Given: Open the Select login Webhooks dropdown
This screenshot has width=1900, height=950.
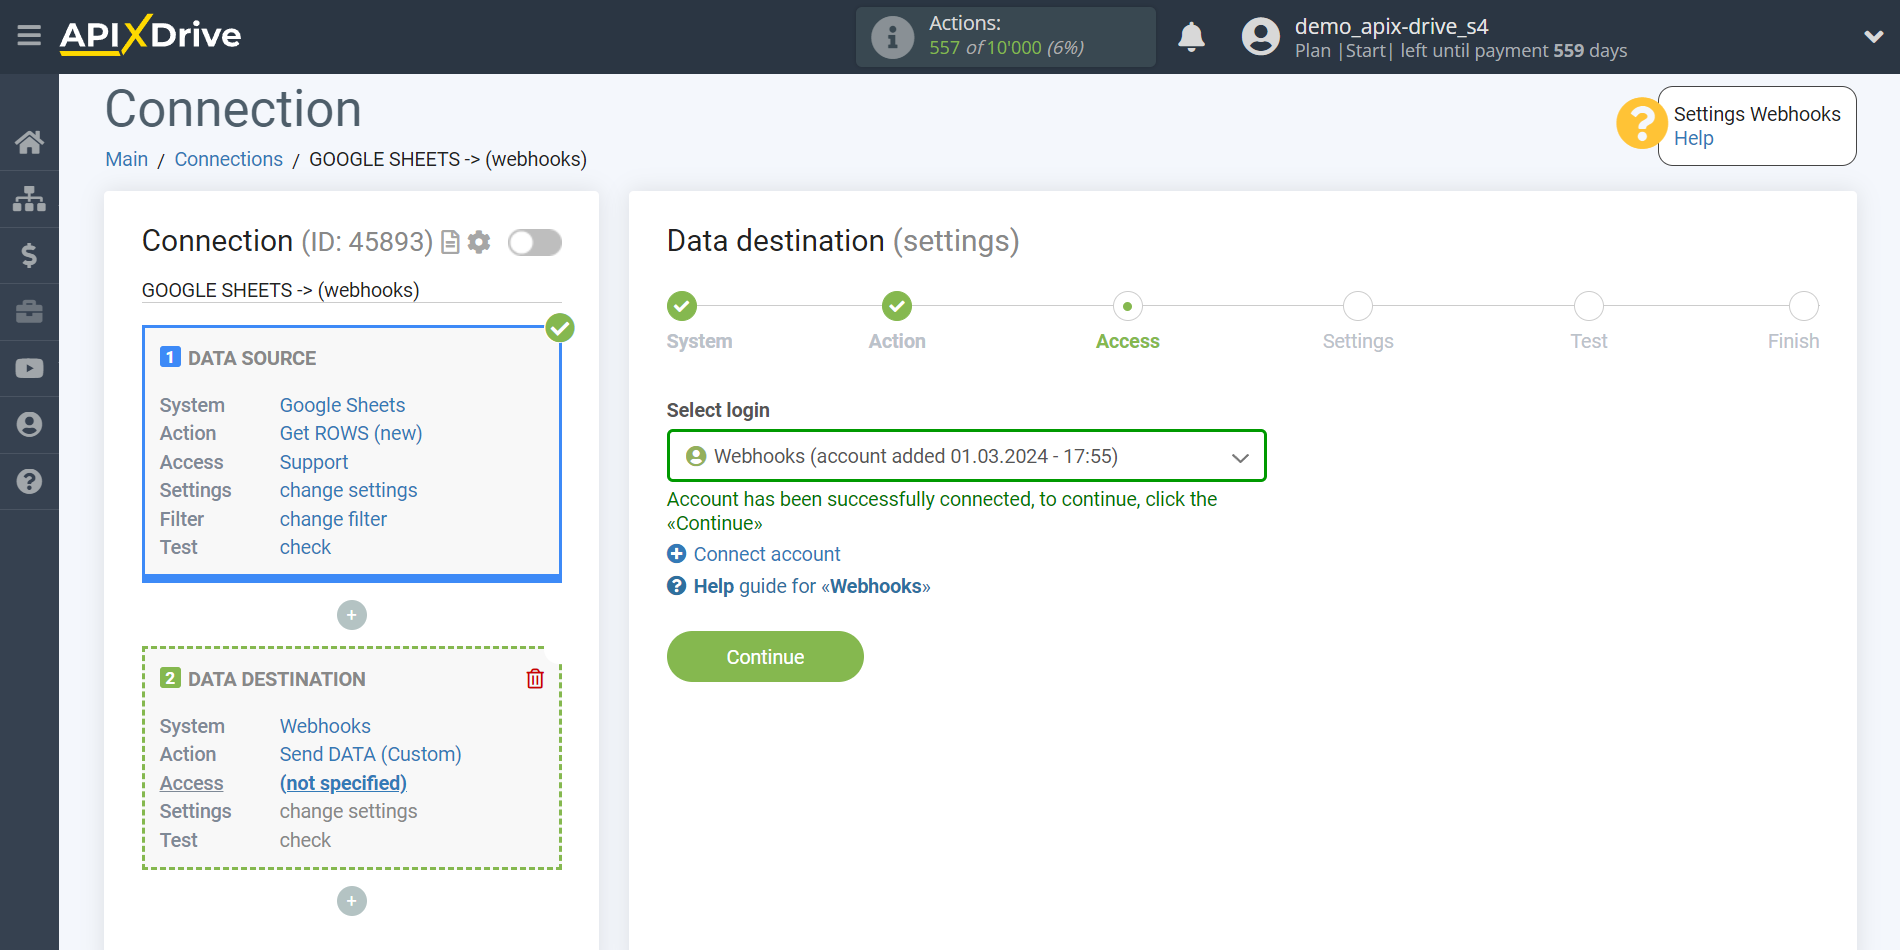Looking at the screenshot, I should (965, 456).
